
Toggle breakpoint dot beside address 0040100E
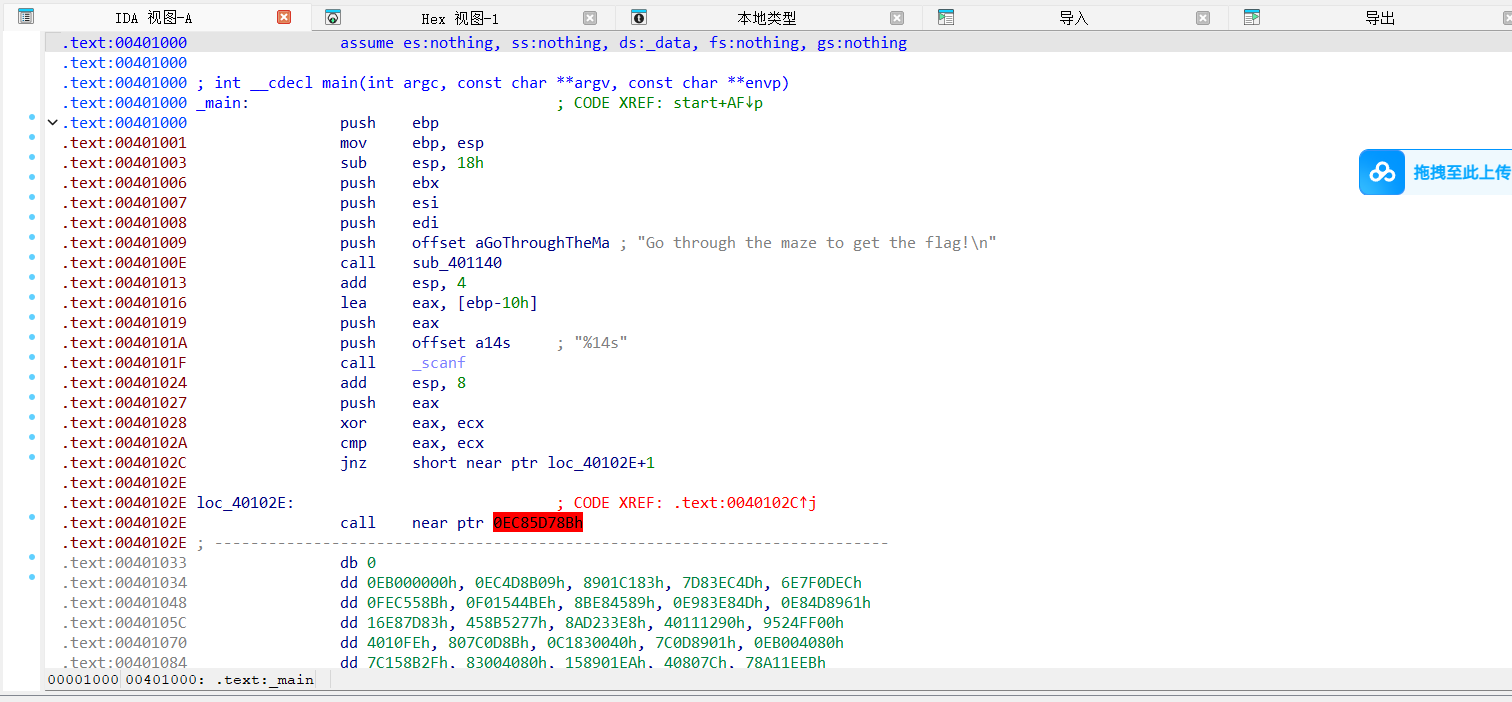pos(33,257)
